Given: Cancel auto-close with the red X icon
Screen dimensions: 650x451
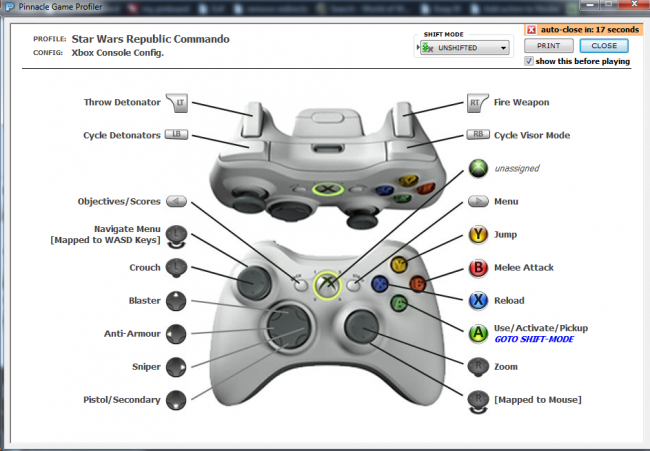Looking at the screenshot, I should pyautogui.click(x=531, y=30).
